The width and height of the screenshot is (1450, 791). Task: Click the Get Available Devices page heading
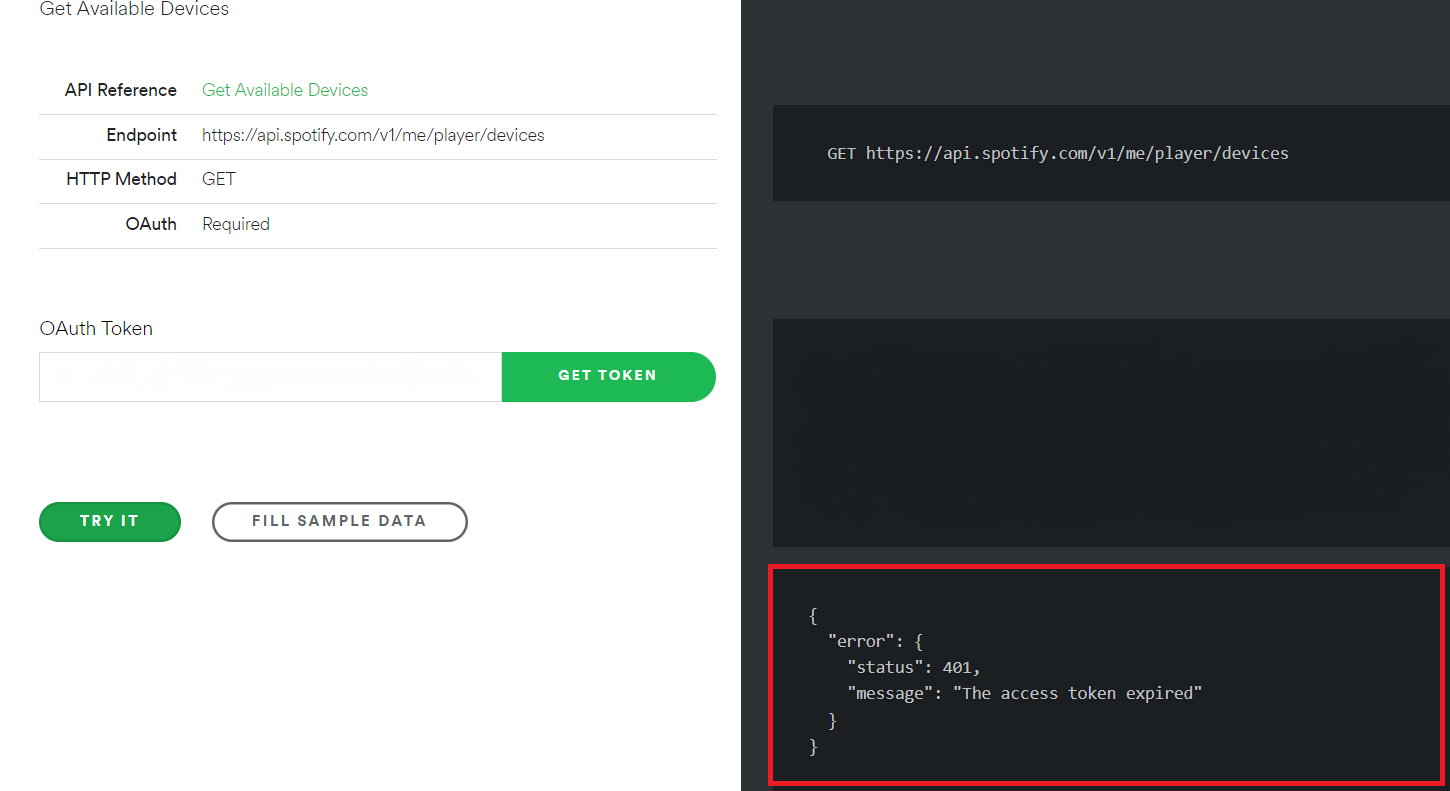(x=134, y=9)
